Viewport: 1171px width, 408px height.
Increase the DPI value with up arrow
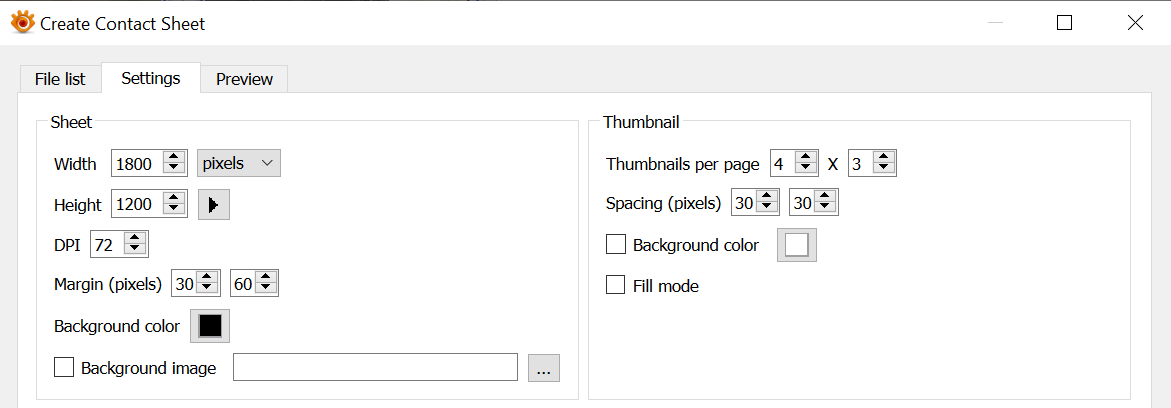pos(135,238)
